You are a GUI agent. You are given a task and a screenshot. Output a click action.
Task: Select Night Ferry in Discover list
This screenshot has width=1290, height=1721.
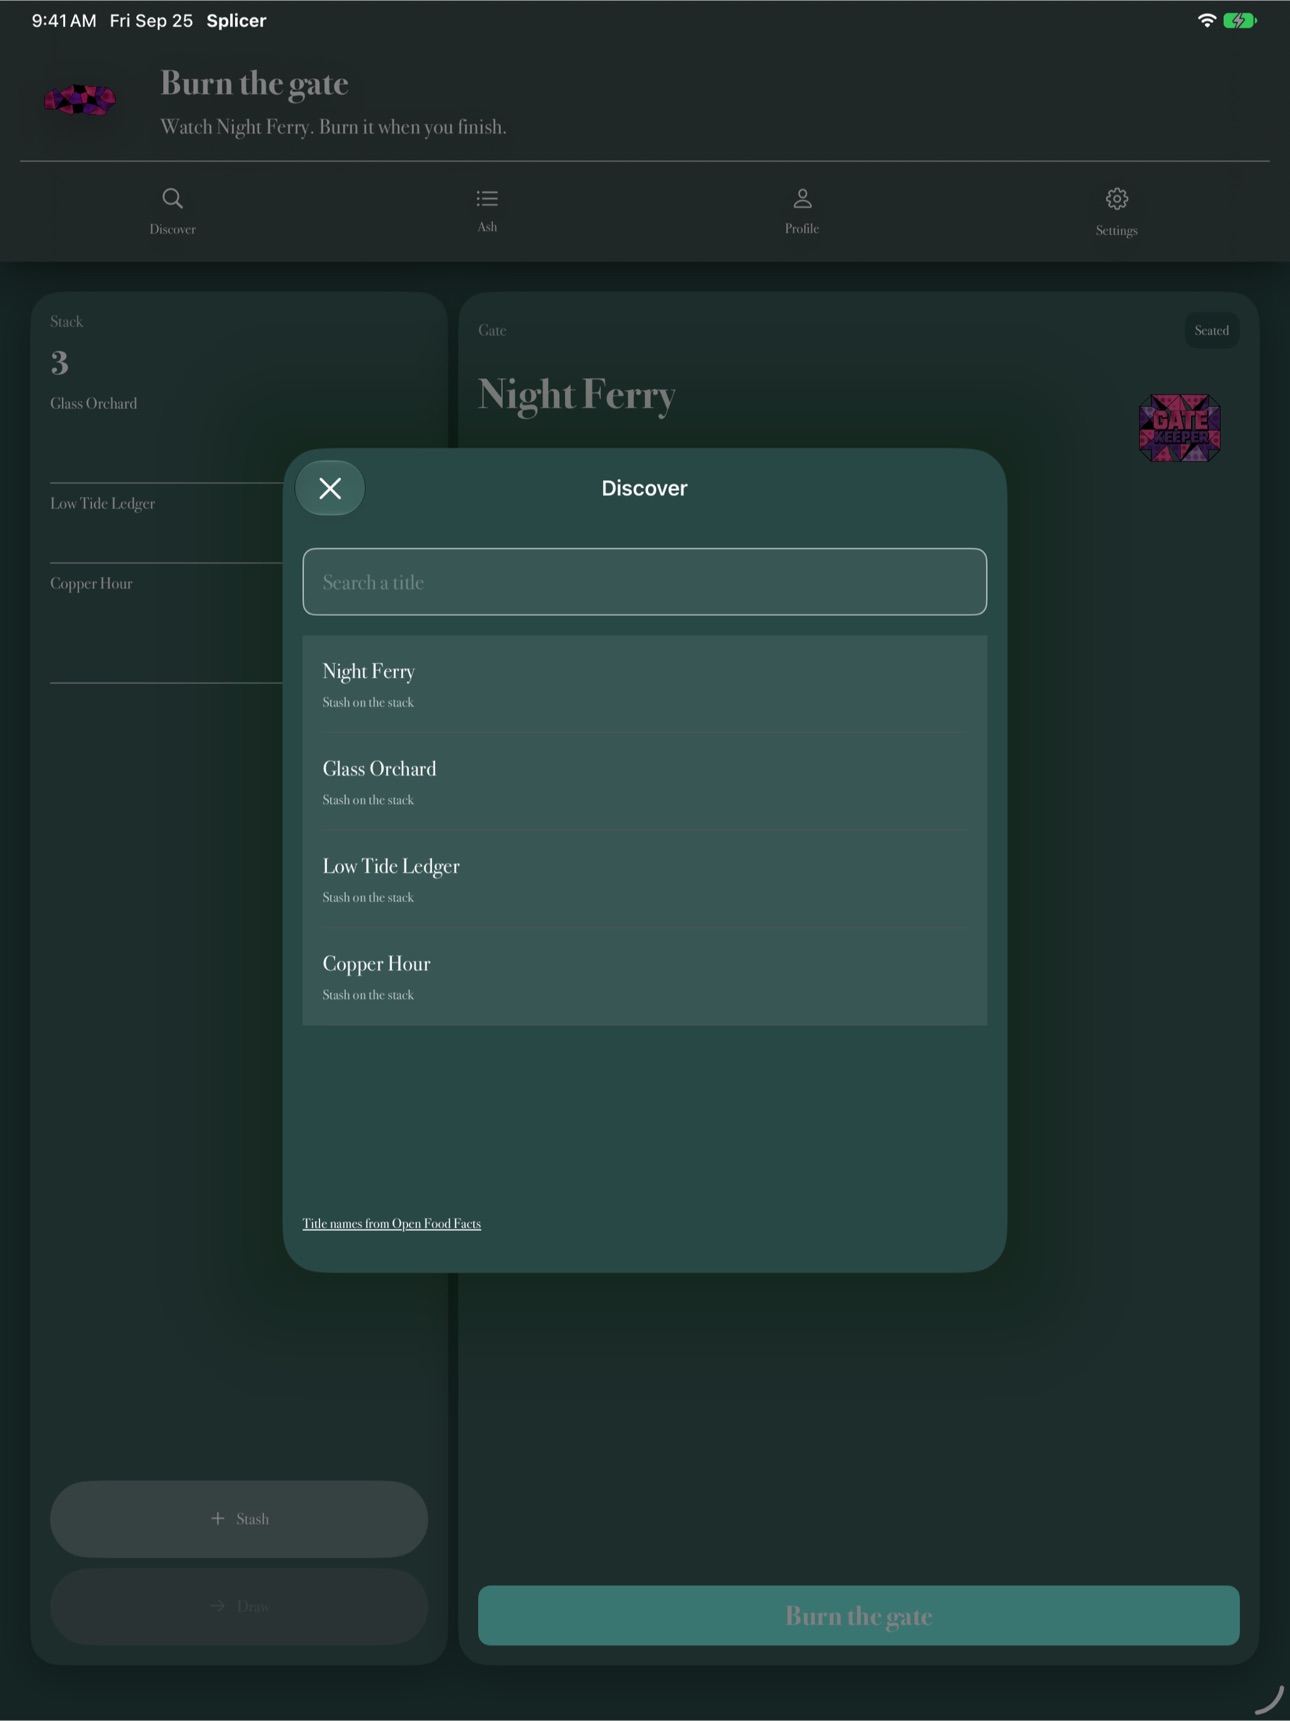click(x=645, y=685)
